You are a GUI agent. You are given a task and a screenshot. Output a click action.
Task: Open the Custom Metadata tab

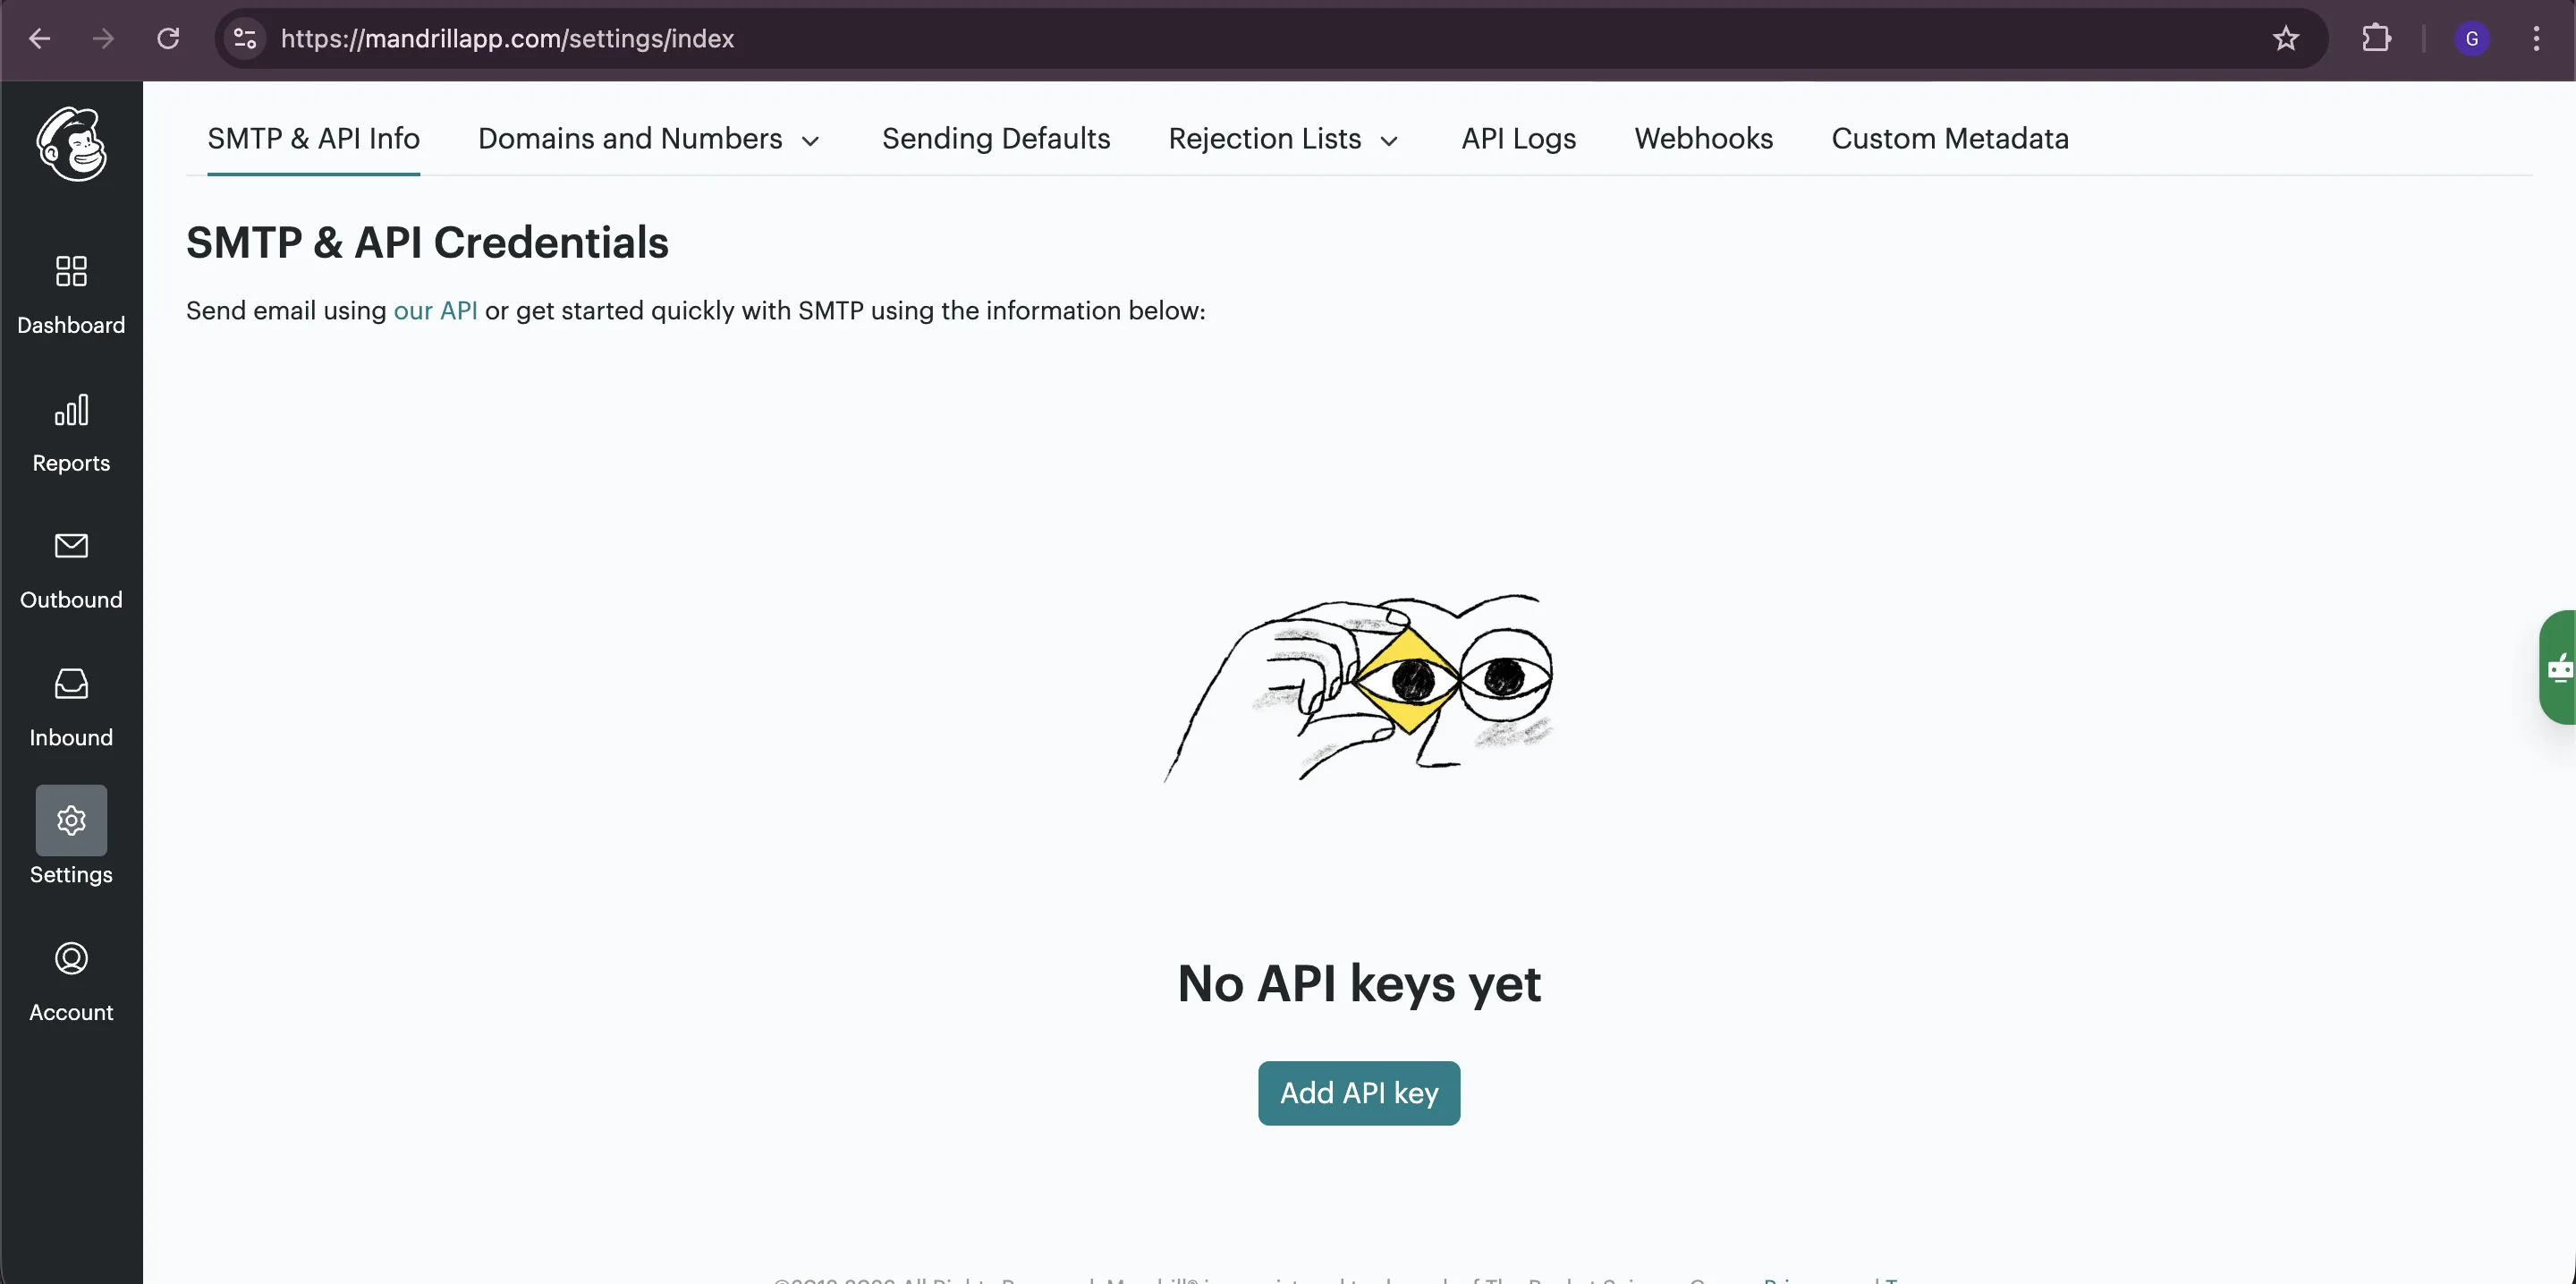(x=1950, y=139)
